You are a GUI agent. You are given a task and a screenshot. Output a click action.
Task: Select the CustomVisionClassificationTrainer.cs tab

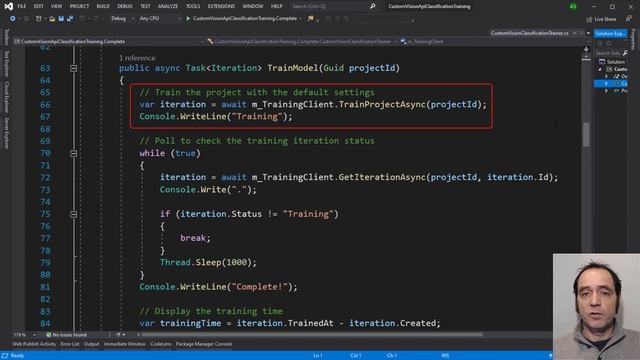click(529, 33)
